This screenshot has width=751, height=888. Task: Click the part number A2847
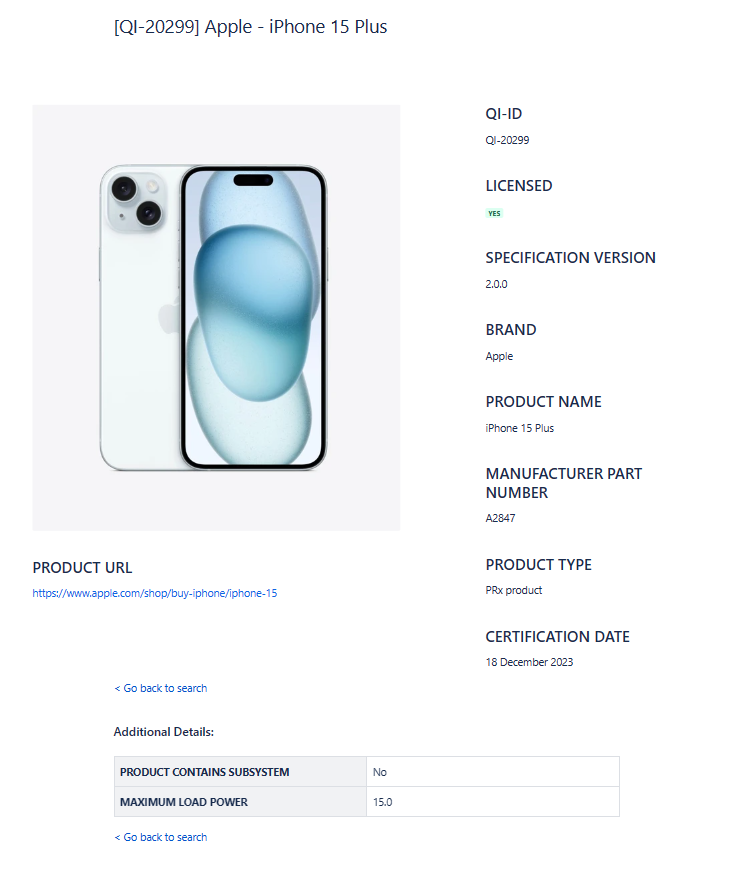pyautogui.click(x=500, y=518)
